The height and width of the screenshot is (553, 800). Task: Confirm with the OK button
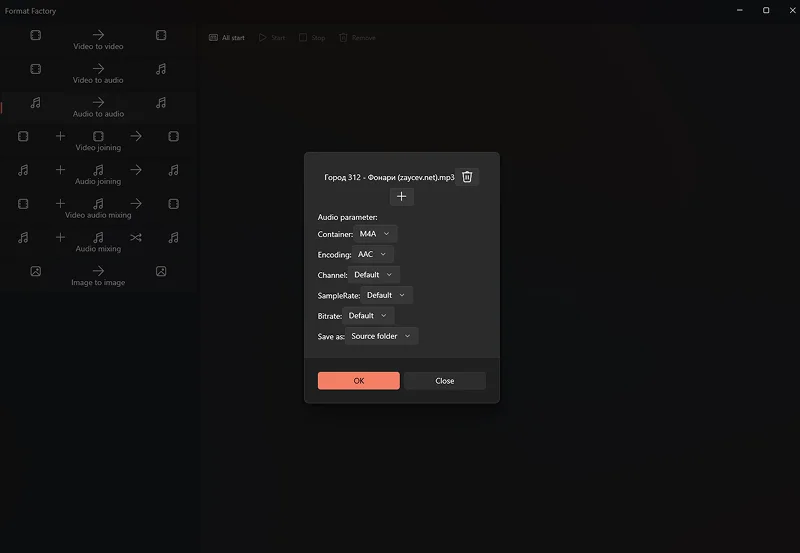coord(359,381)
